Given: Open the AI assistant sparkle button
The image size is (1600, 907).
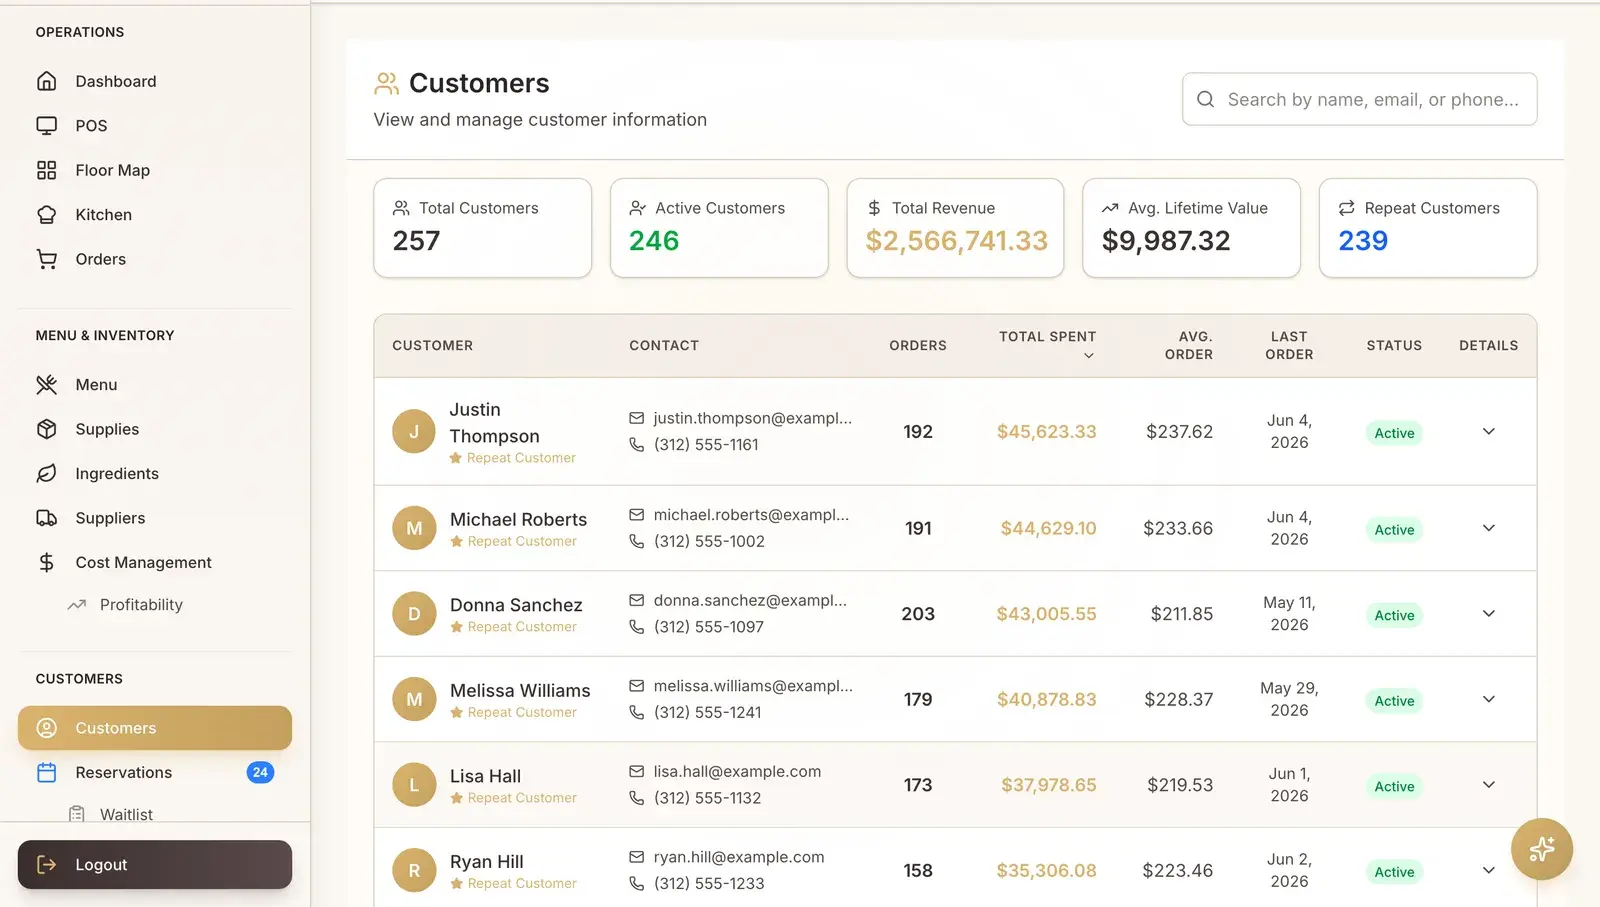Looking at the screenshot, I should coord(1542,849).
